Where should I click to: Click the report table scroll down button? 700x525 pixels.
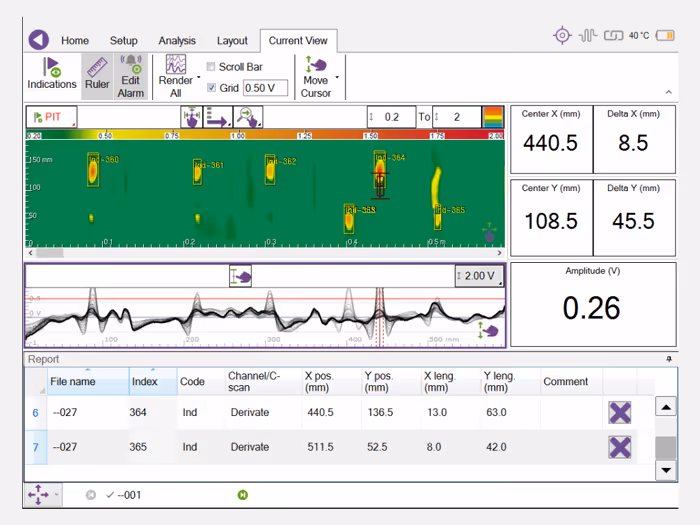click(x=666, y=470)
